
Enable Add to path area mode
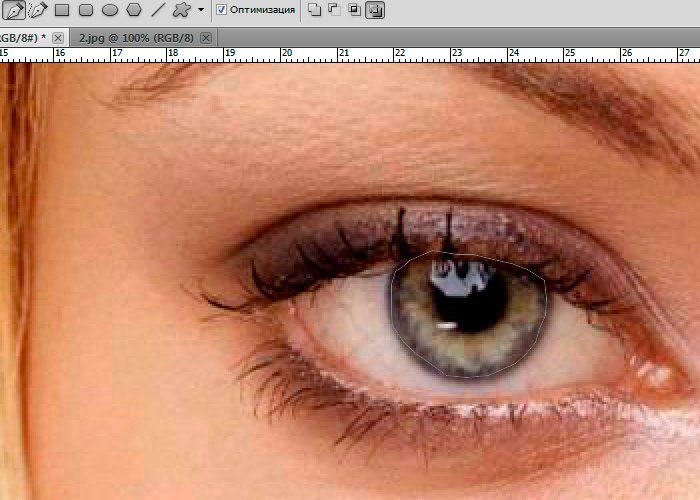(314, 10)
